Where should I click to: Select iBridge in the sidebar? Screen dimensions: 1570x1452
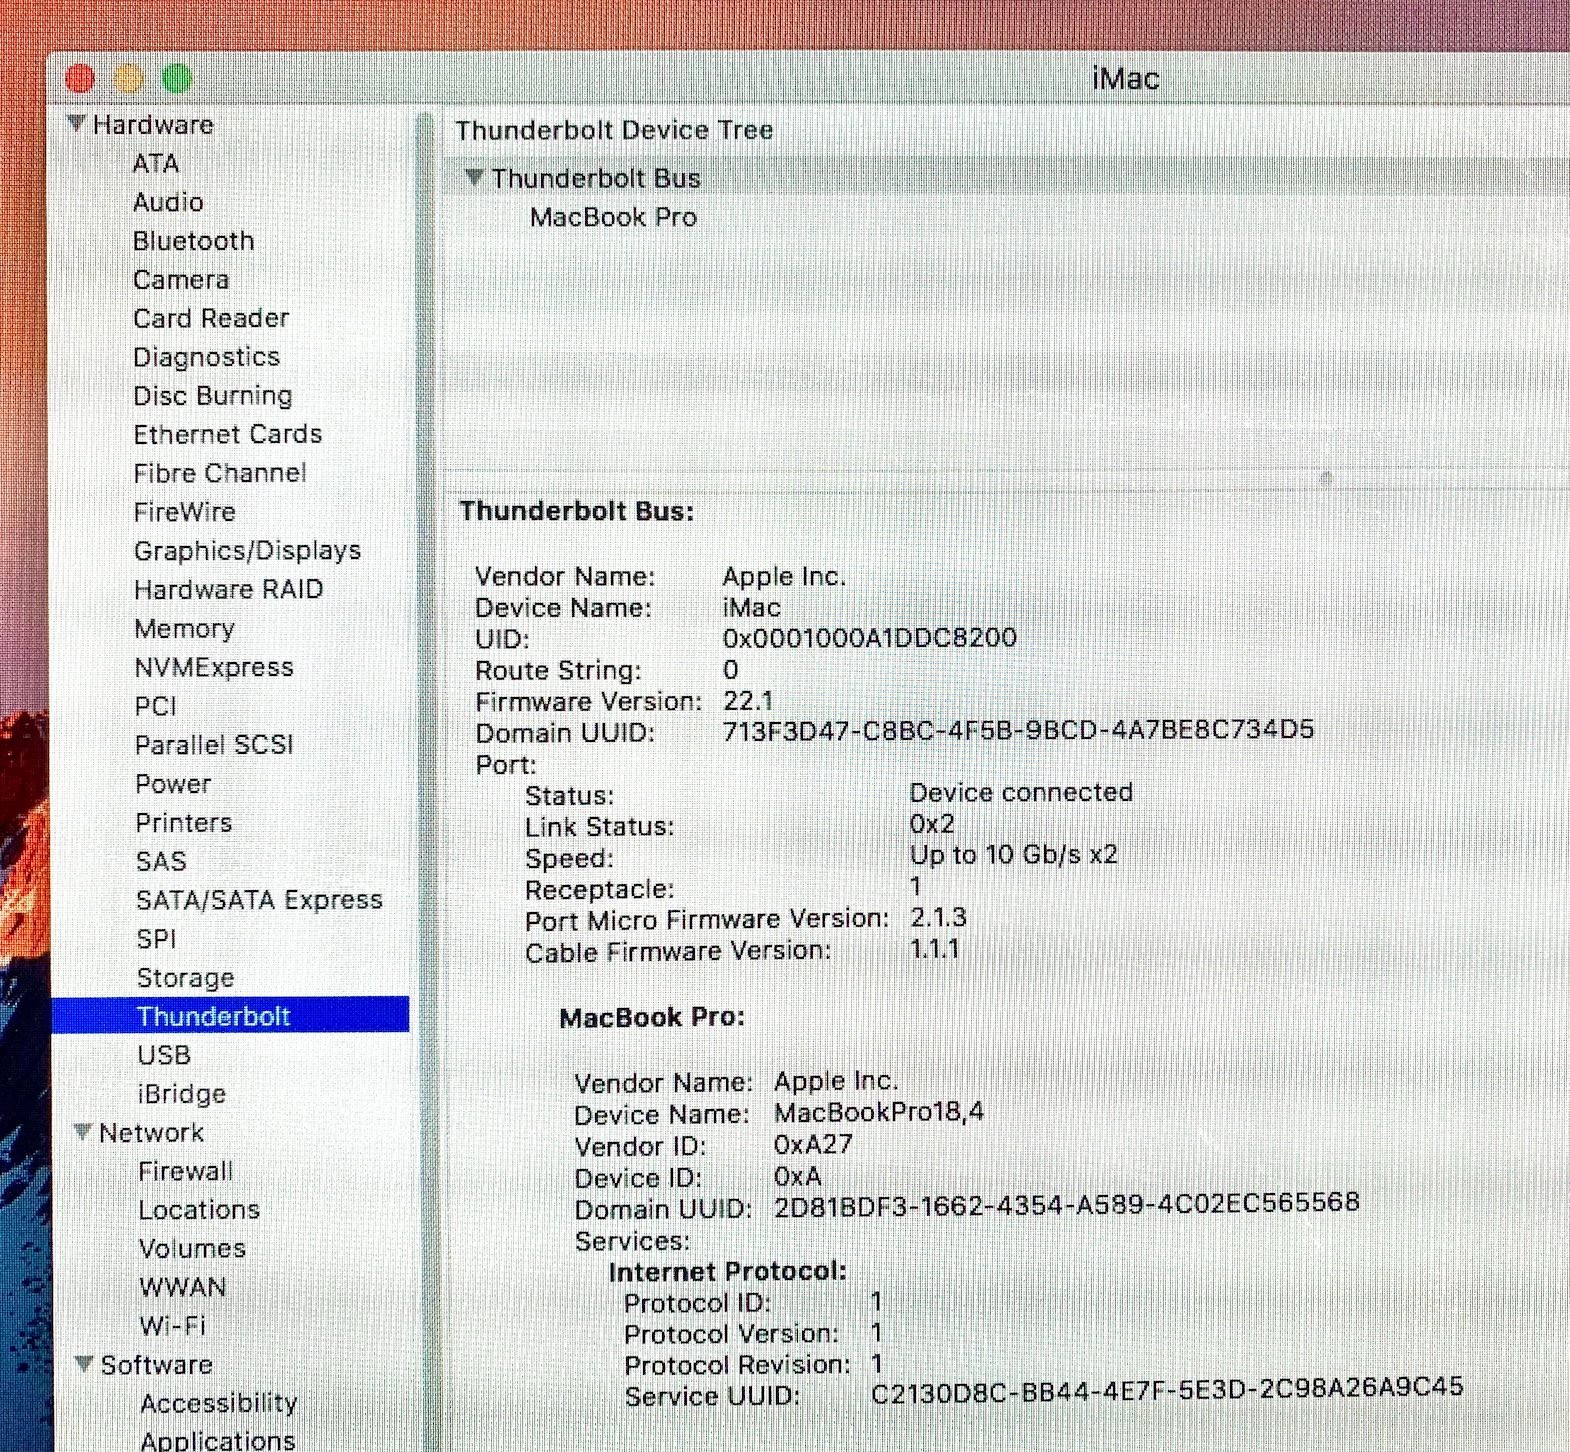pos(182,1094)
